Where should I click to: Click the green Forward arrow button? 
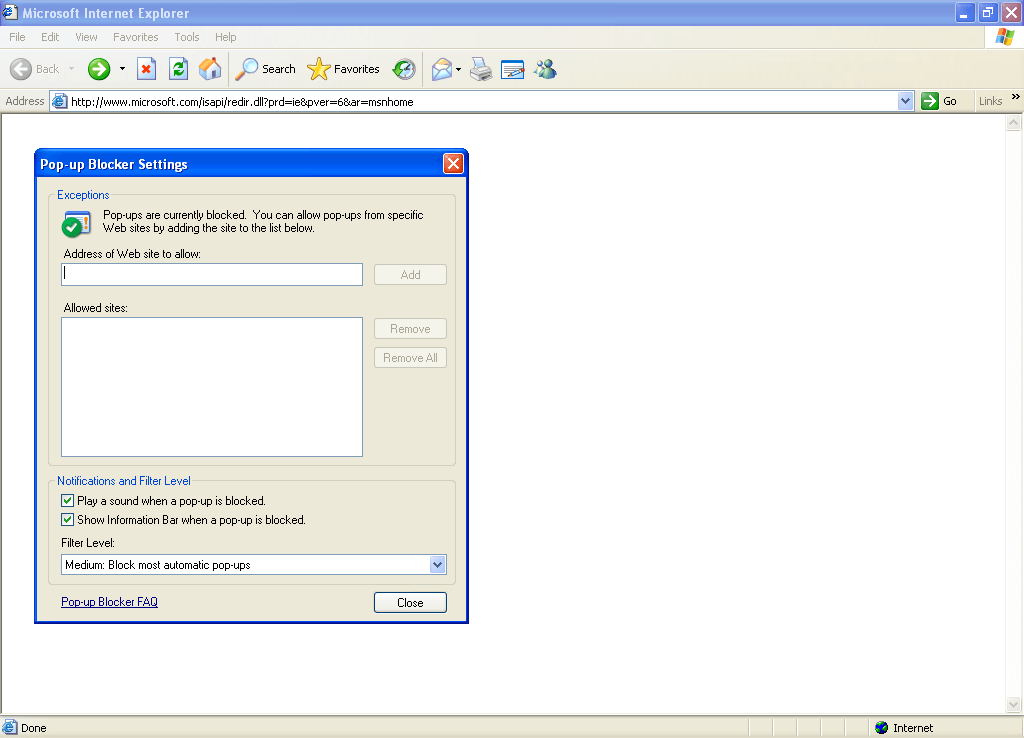98,69
